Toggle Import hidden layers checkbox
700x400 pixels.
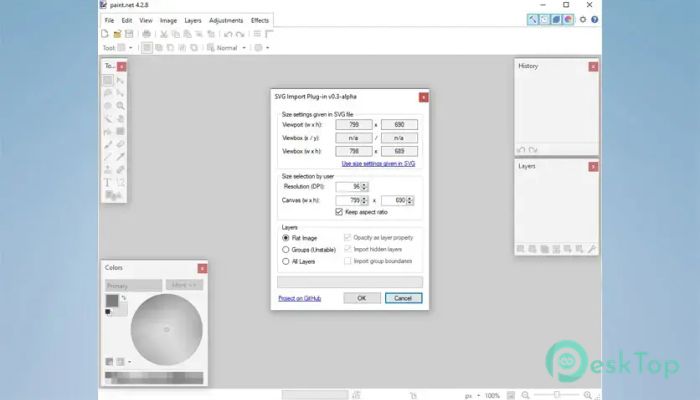(x=347, y=249)
